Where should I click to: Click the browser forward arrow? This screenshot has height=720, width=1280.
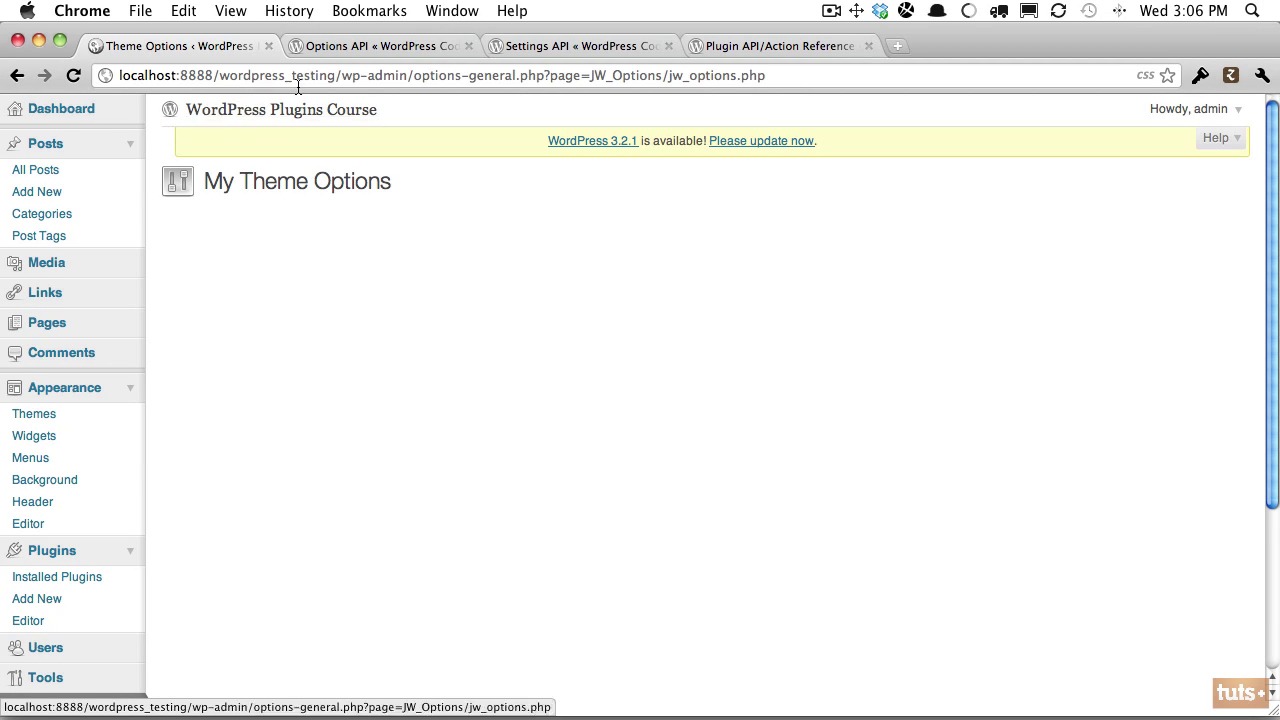tap(45, 75)
